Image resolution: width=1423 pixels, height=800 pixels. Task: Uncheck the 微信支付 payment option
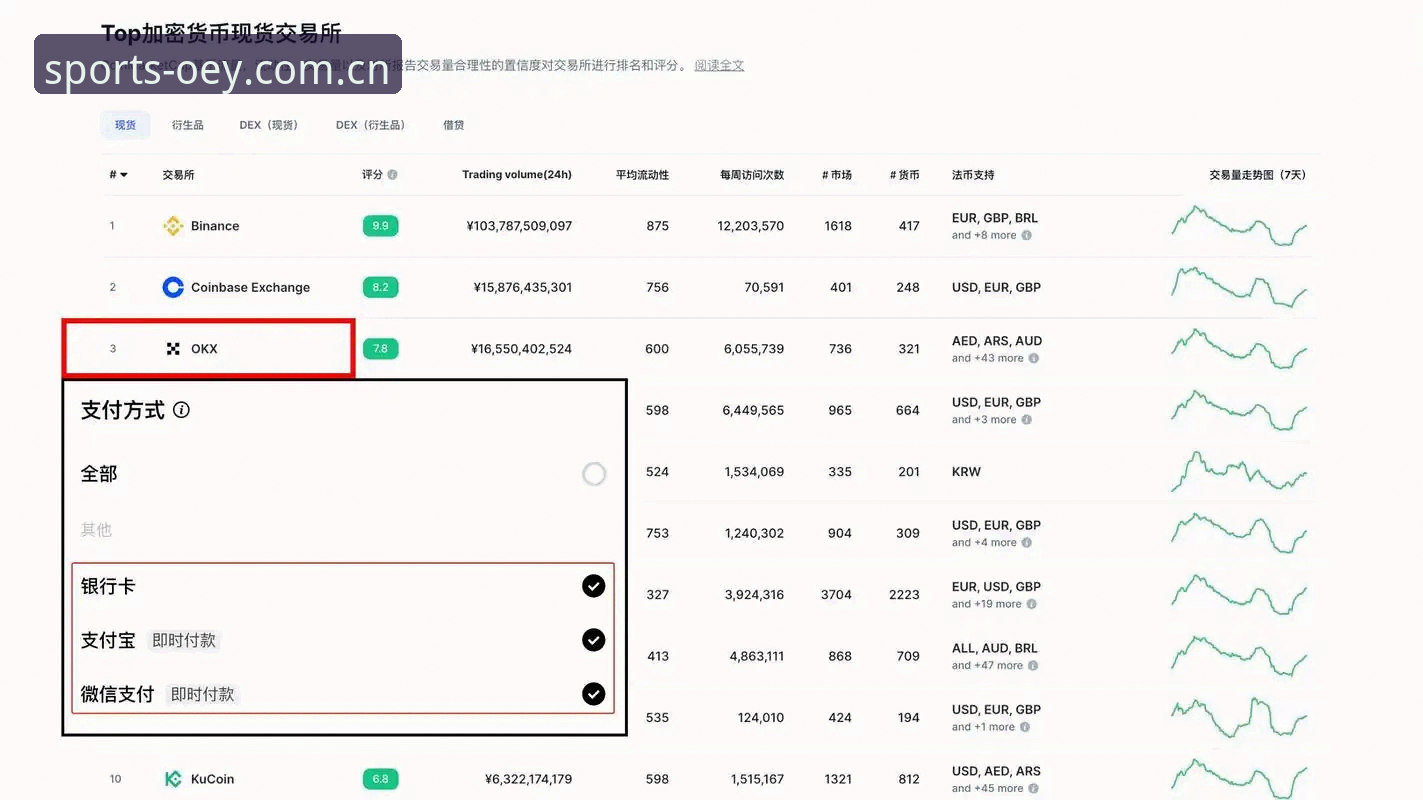594,693
